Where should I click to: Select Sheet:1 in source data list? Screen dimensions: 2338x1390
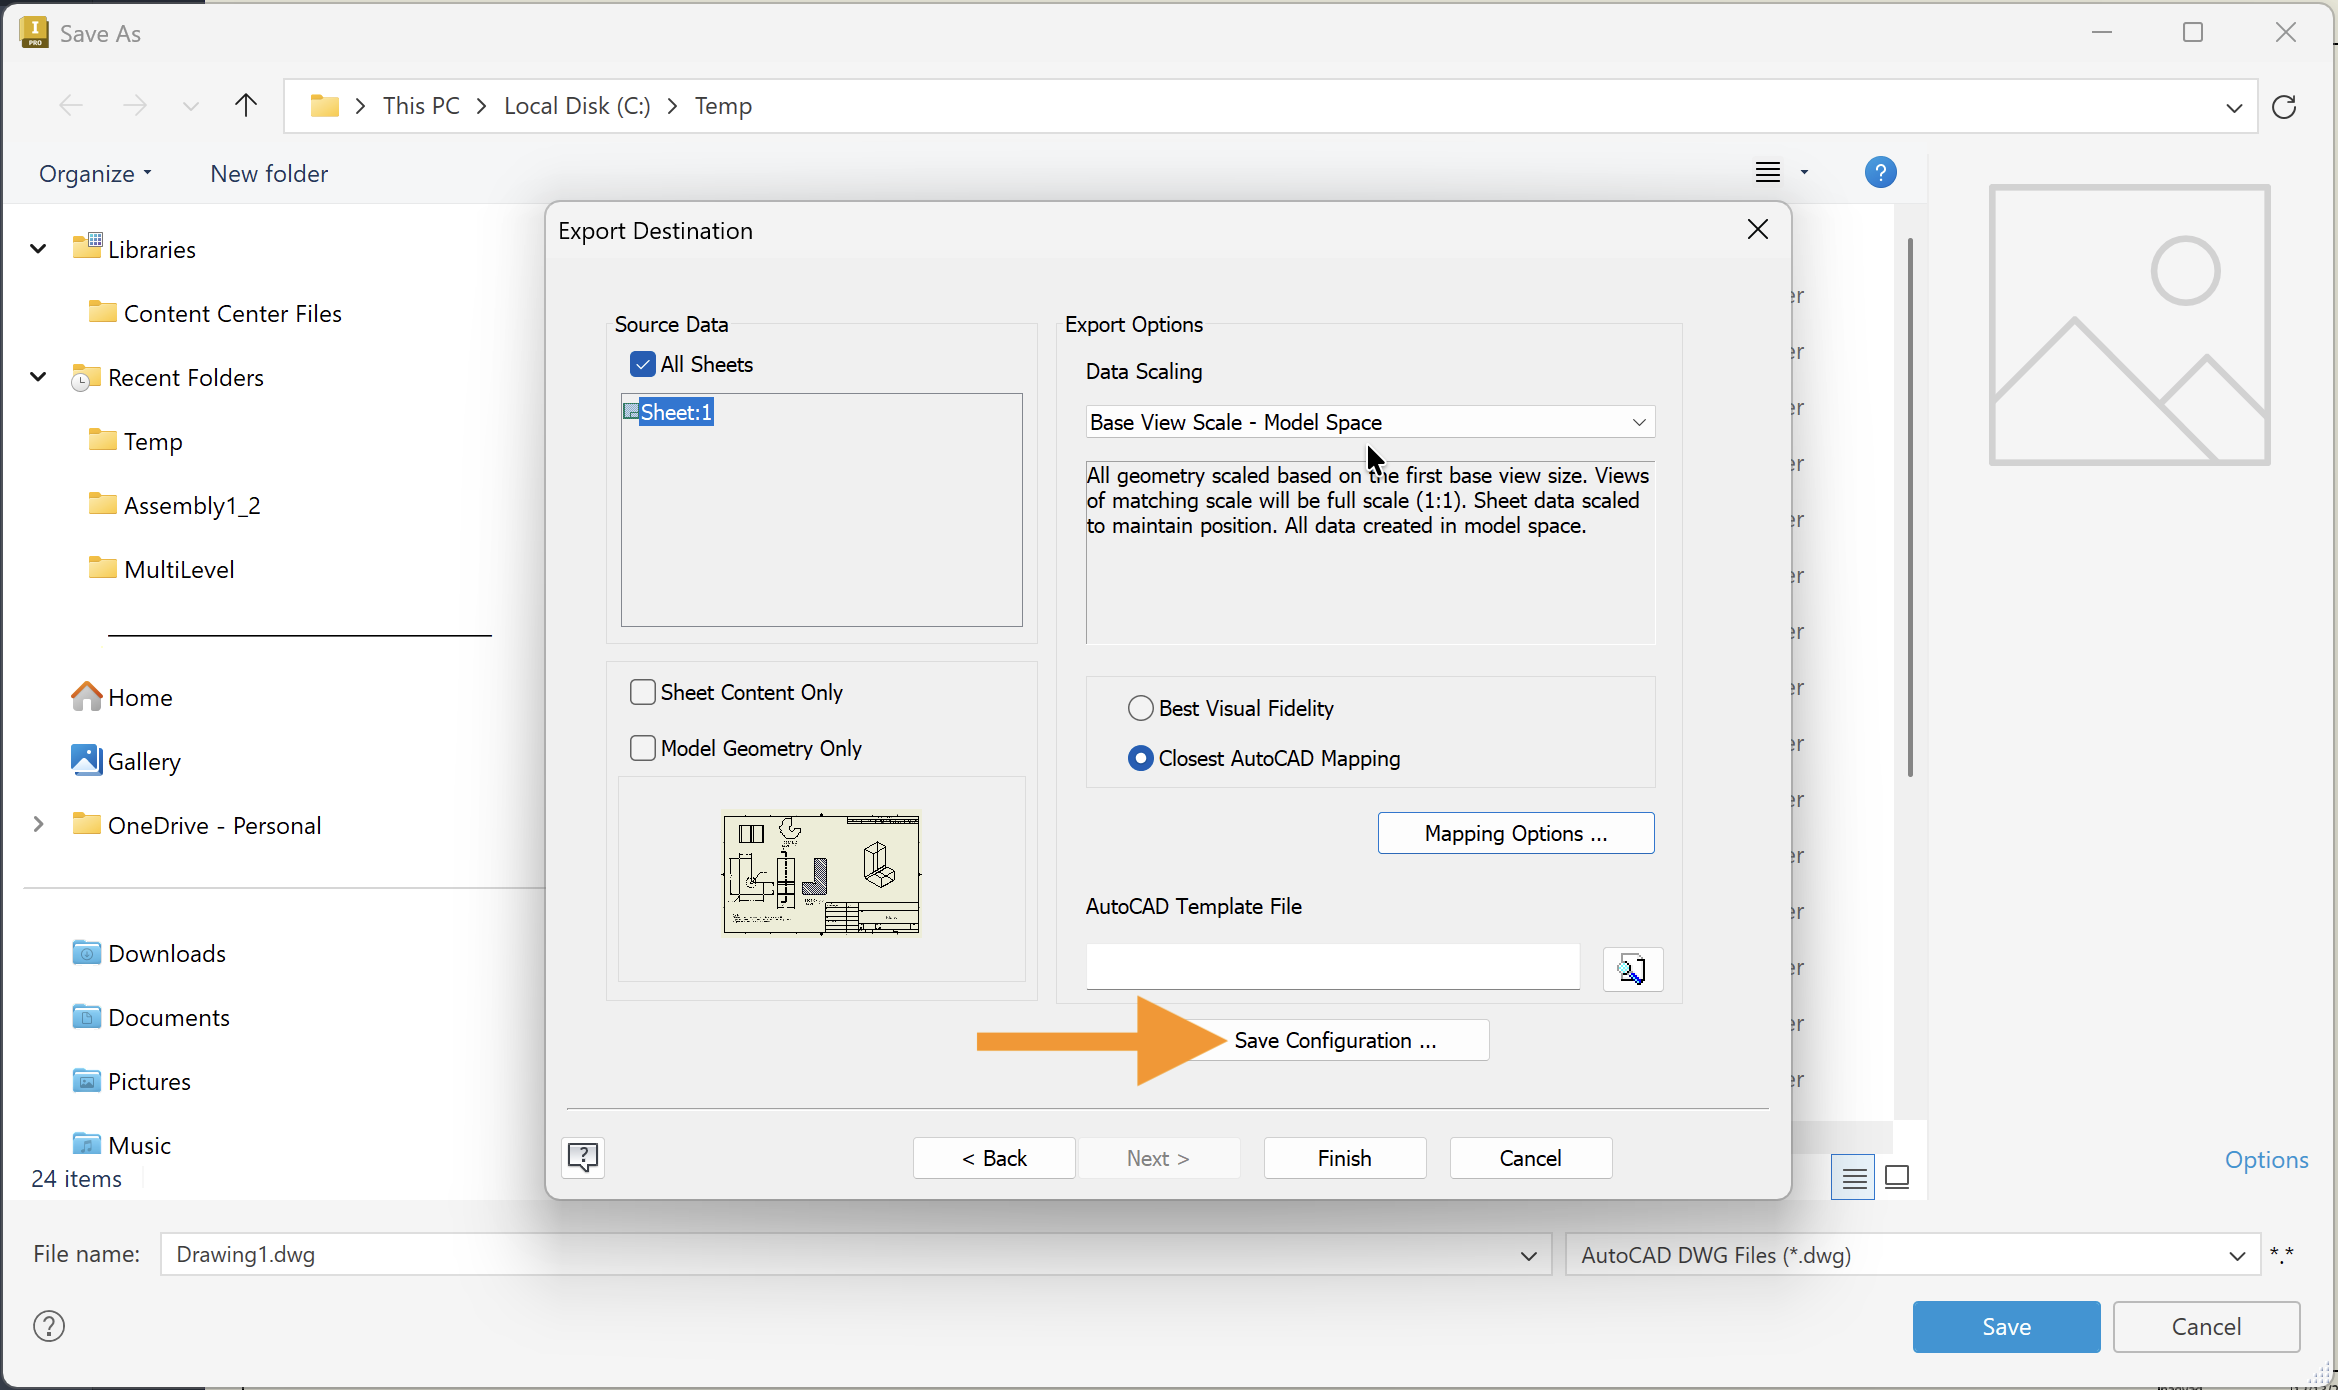pos(668,412)
